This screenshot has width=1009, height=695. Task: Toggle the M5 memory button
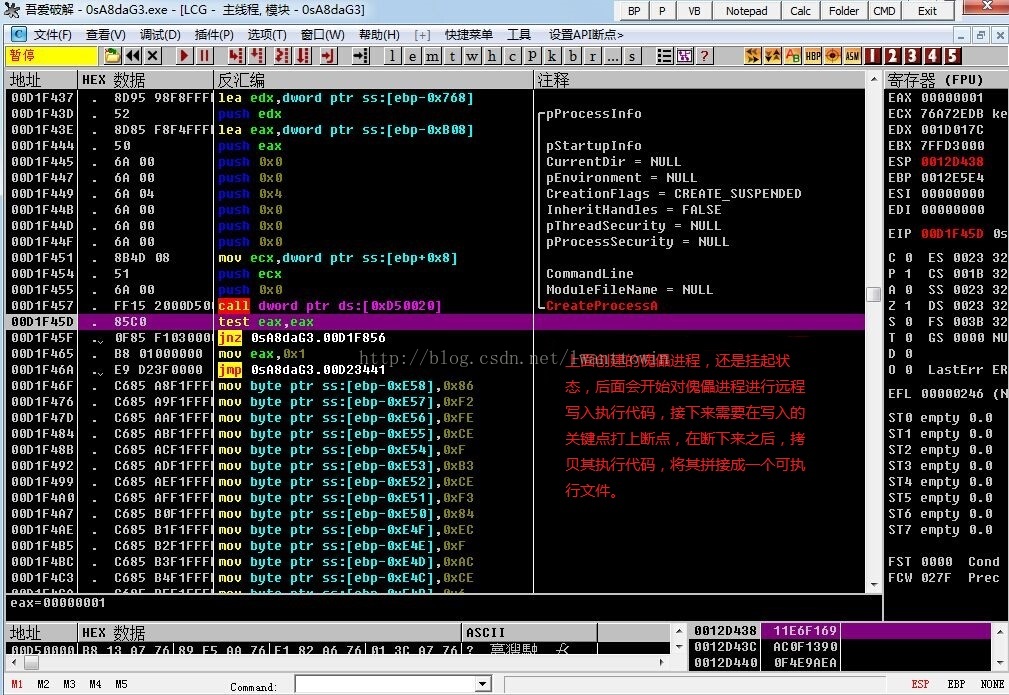(121, 684)
